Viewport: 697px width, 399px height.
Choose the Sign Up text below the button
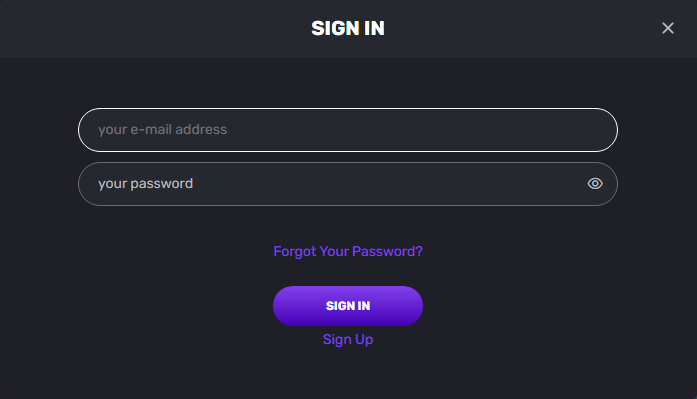(348, 340)
